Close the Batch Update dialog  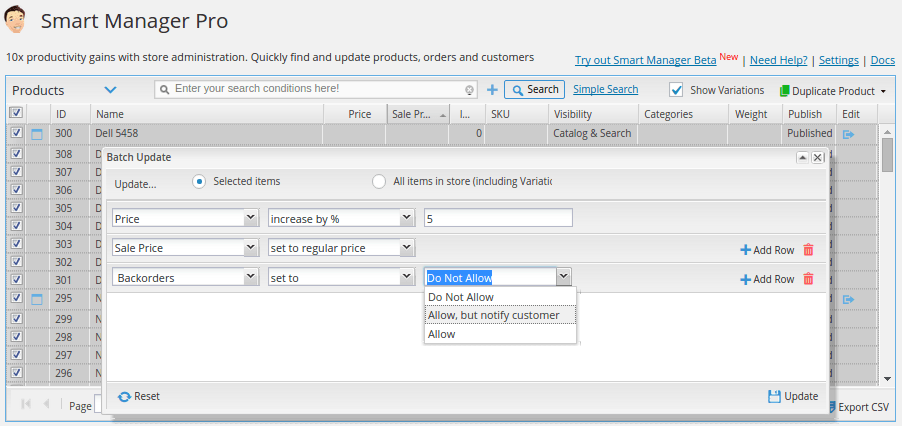point(817,158)
